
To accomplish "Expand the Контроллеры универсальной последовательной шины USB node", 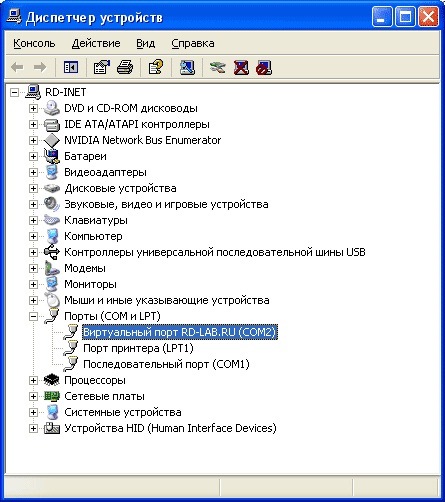I will click(x=33, y=252).
